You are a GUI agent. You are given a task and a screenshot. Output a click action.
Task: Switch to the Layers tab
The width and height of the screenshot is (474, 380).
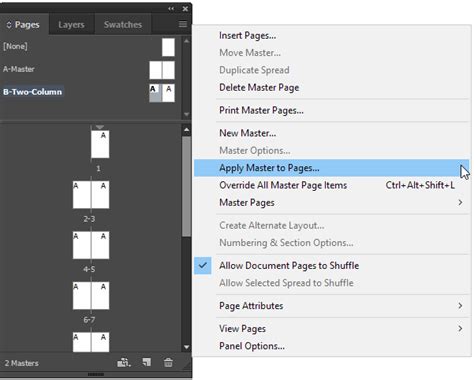[71, 25]
